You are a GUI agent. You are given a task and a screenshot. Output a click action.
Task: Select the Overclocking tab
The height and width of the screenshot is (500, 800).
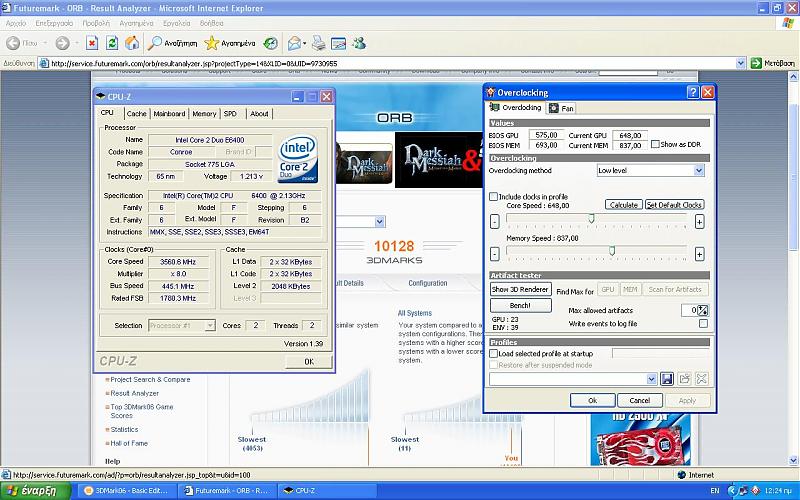coord(516,107)
